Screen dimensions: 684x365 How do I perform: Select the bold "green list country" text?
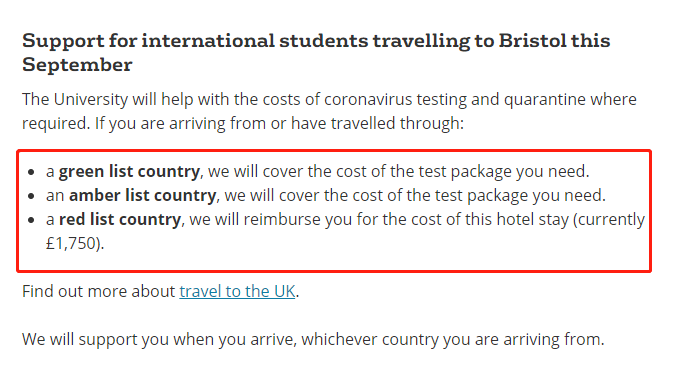point(129,171)
